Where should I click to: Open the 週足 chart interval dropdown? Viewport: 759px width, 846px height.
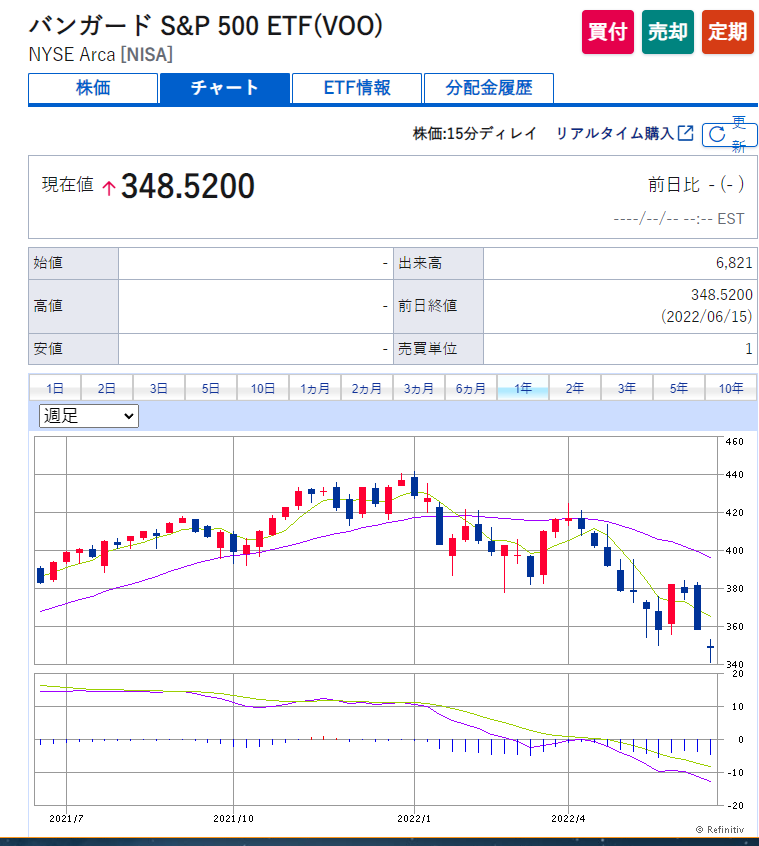coord(88,416)
